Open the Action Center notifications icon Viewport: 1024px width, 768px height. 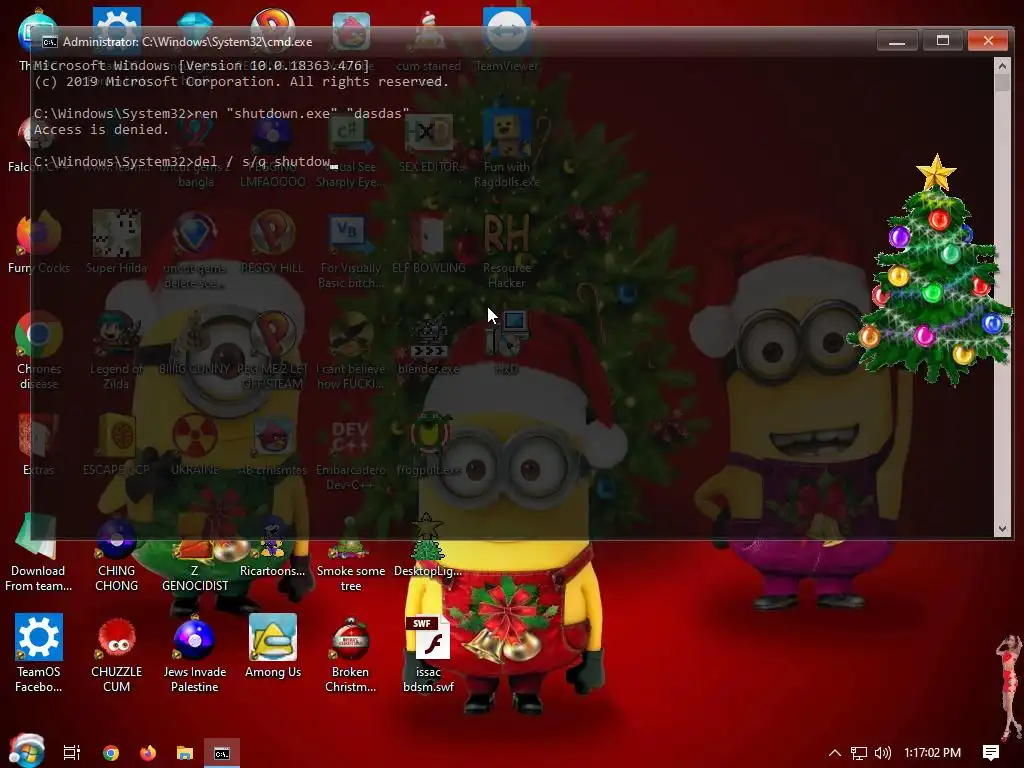pyautogui.click(x=991, y=753)
